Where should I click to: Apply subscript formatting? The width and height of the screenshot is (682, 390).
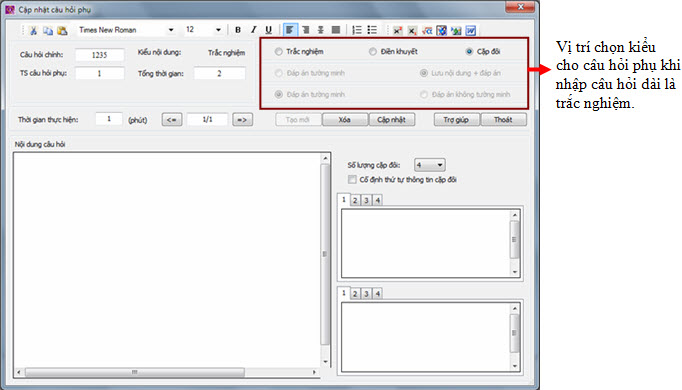tap(412, 30)
